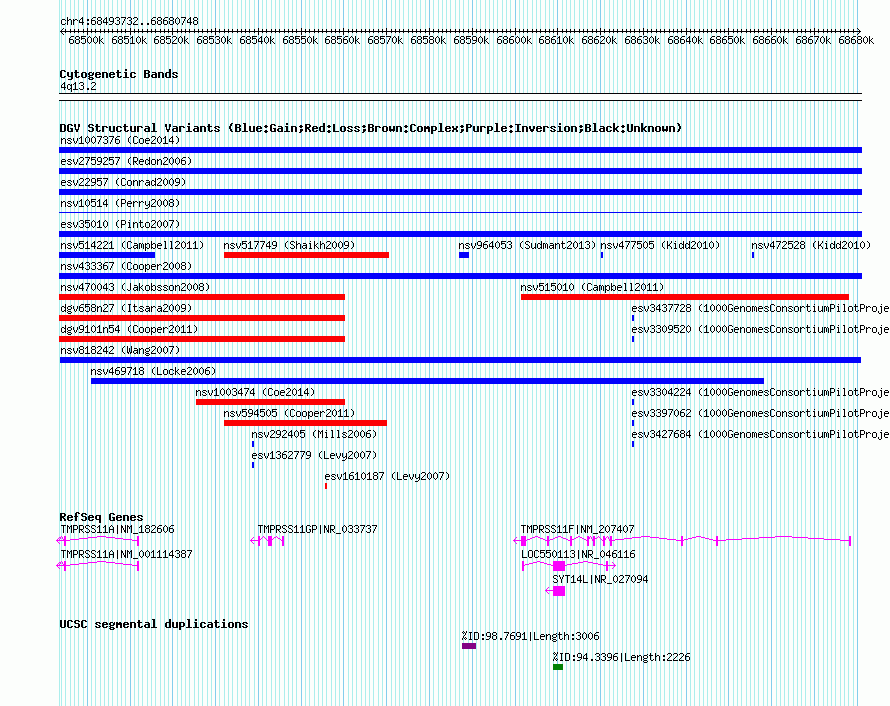This screenshot has height=706, width=890.
Task: Click the green %ID:94.3396 duplication block
Action: (x=558, y=667)
